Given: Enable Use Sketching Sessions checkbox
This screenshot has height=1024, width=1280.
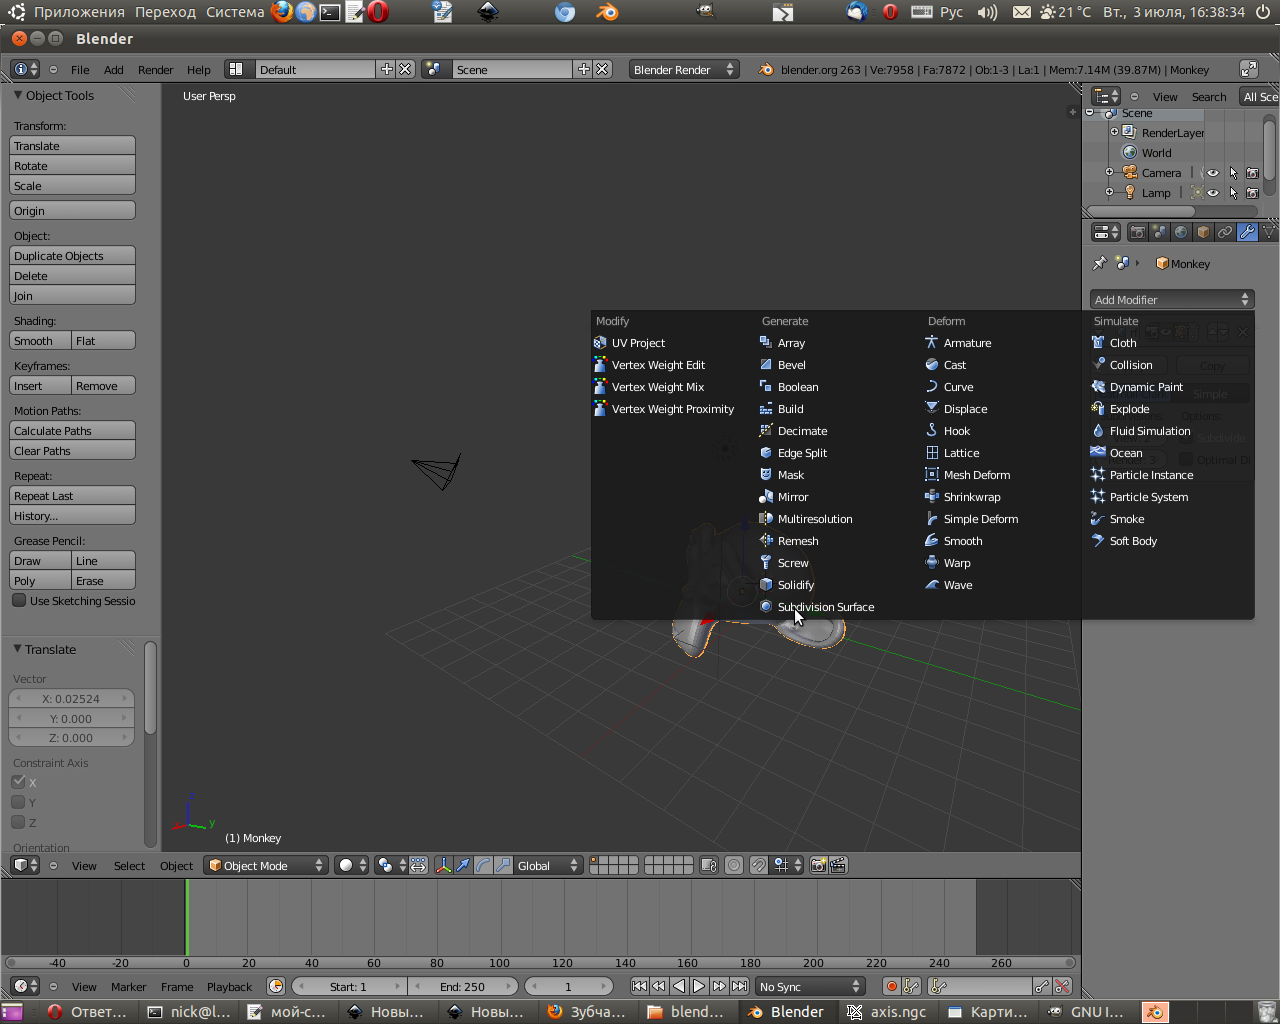Looking at the screenshot, I should (19, 600).
